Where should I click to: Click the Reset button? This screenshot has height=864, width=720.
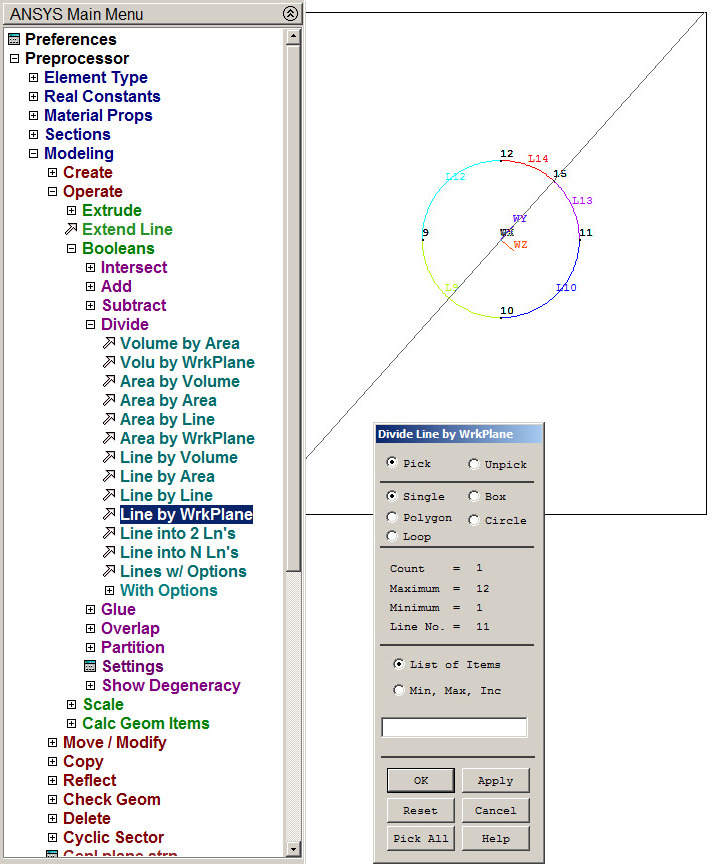point(421,811)
